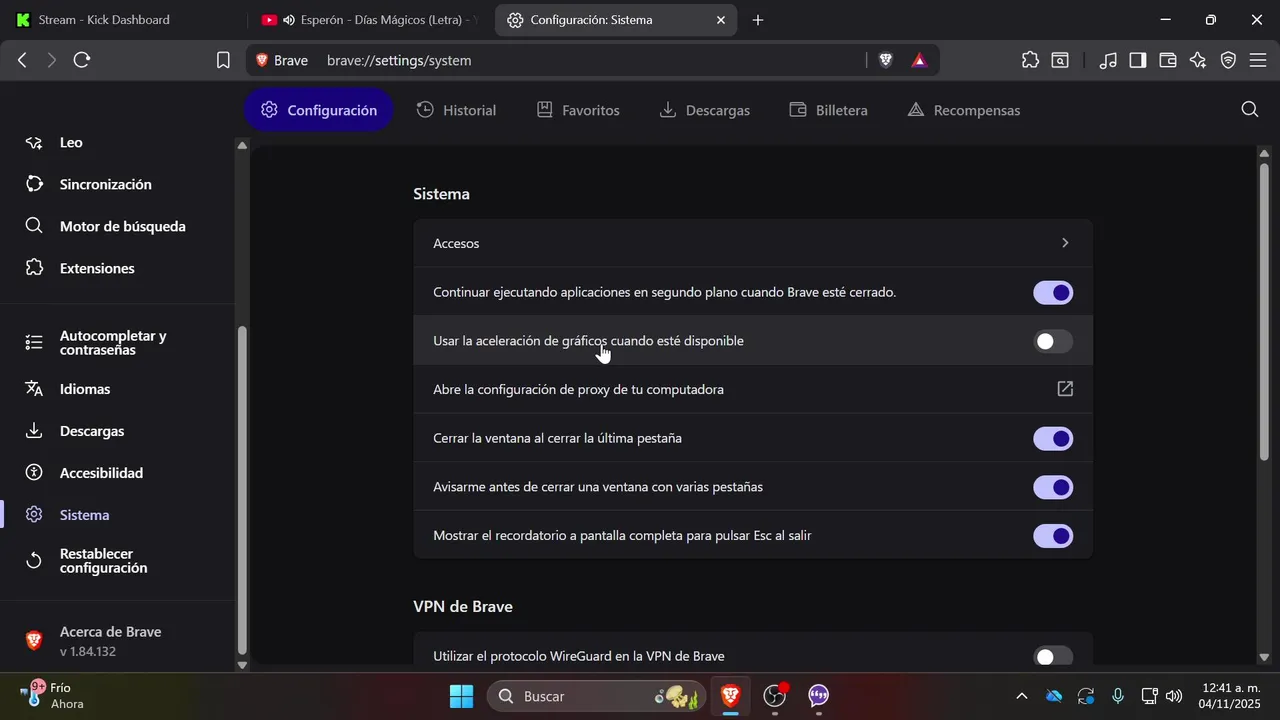
Task: Open the purple chat app in taskbar
Action: [819, 696]
